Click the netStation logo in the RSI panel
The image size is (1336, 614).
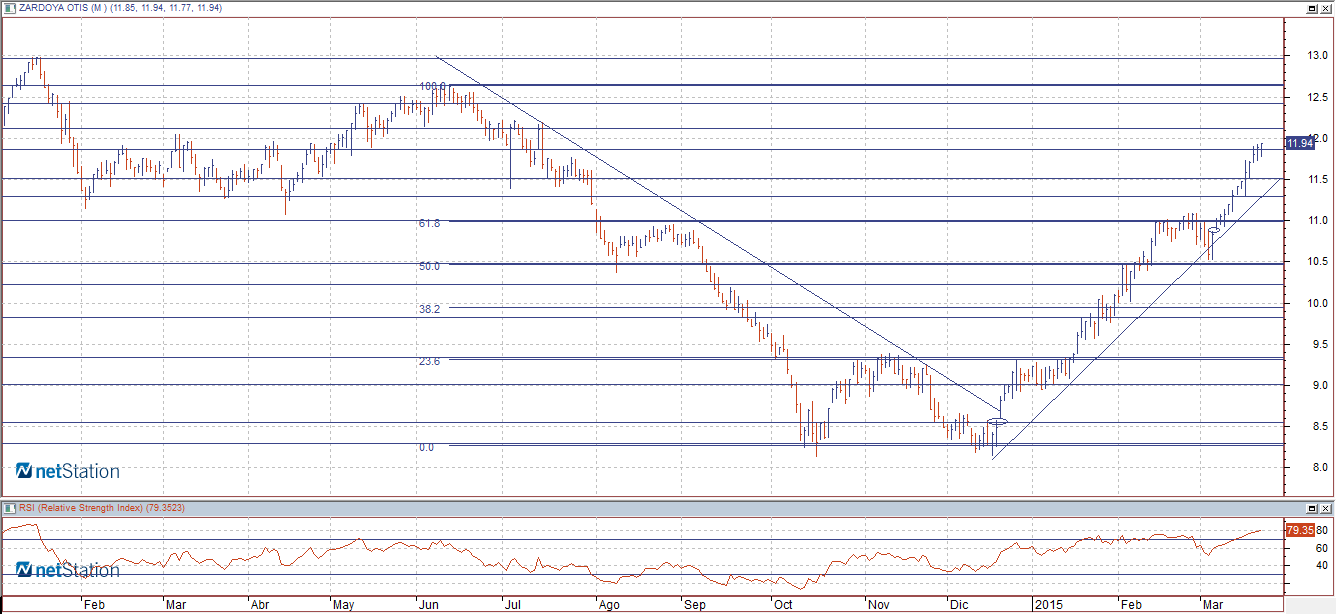67,570
